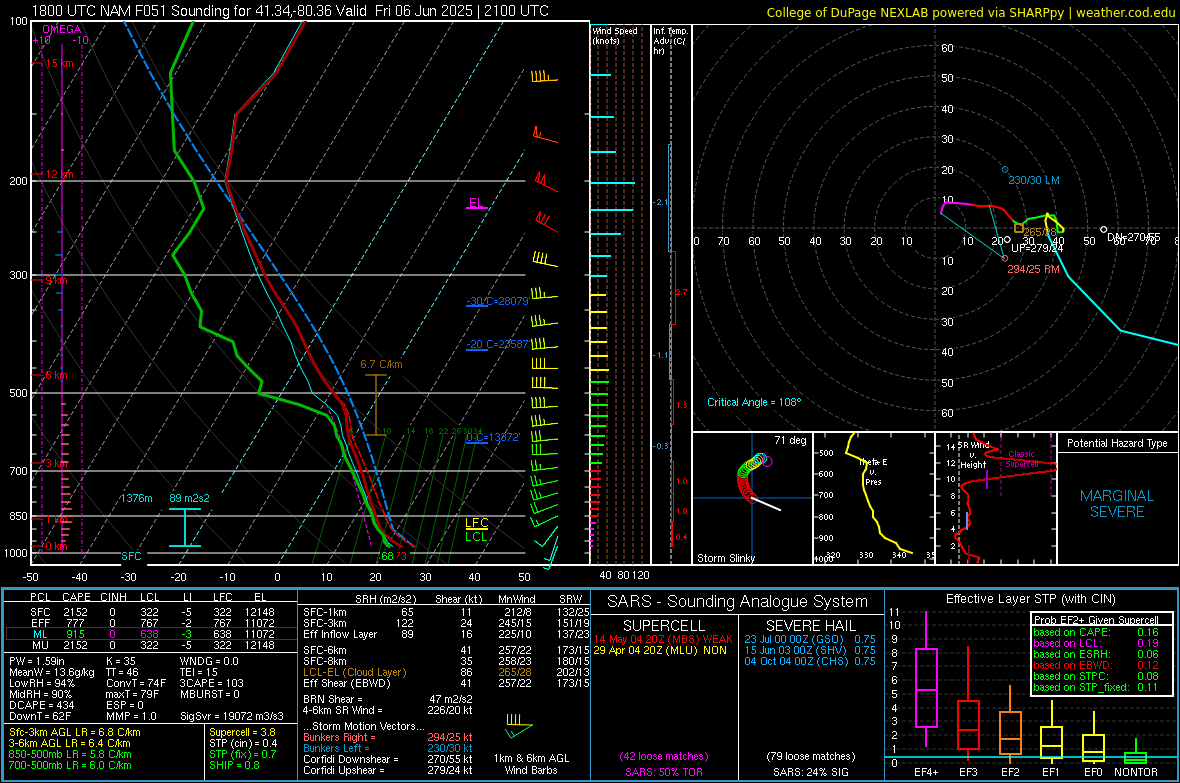The image size is (1180, 783).
Task: Click the Prob EF2+ Given Supercell header
Action: click(1096, 620)
